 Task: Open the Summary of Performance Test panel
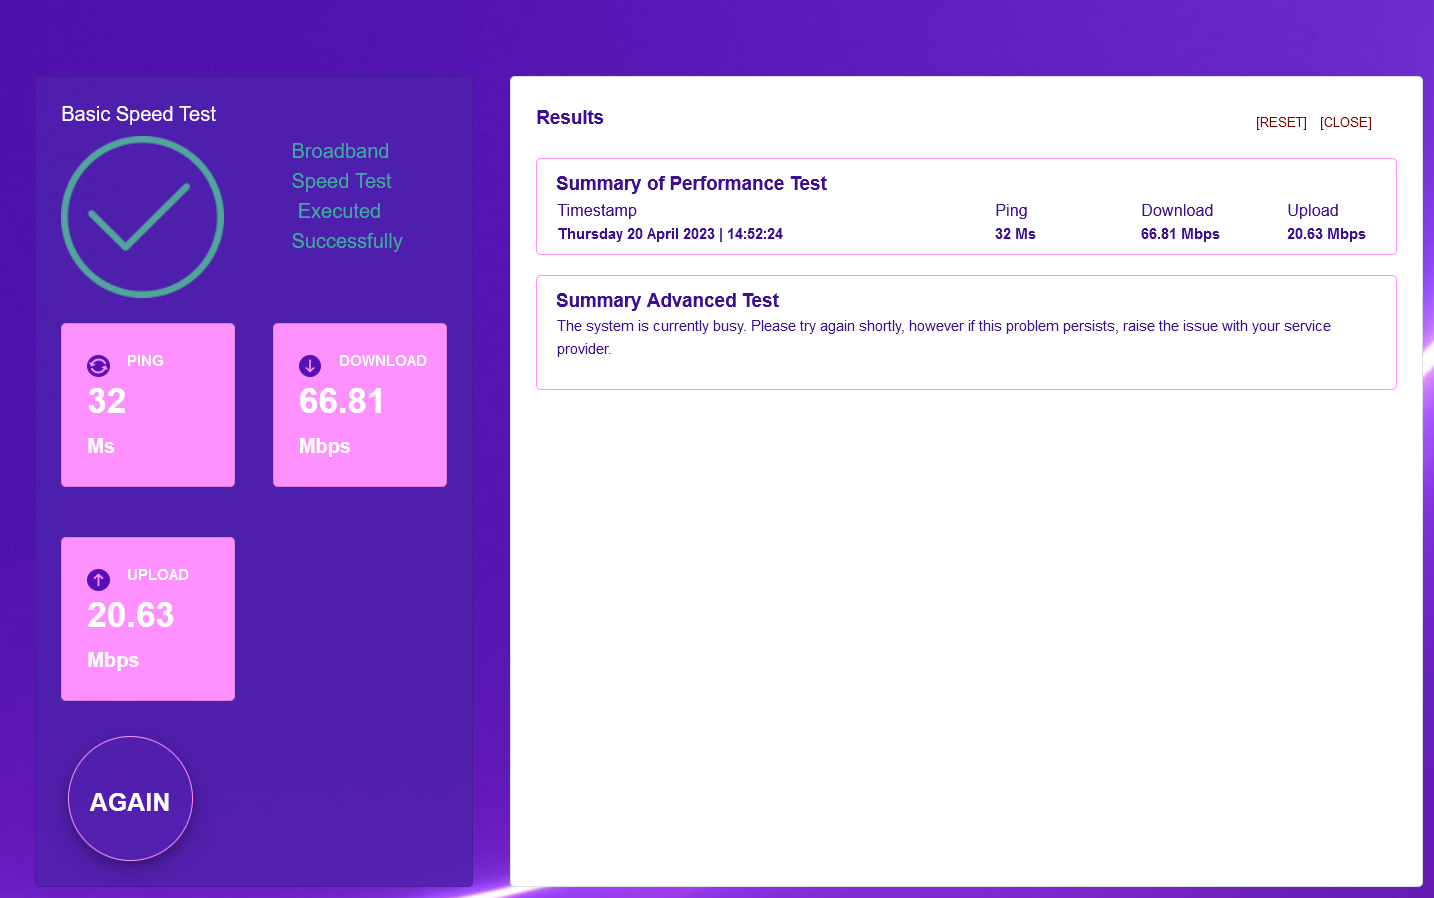pos(967,206)
